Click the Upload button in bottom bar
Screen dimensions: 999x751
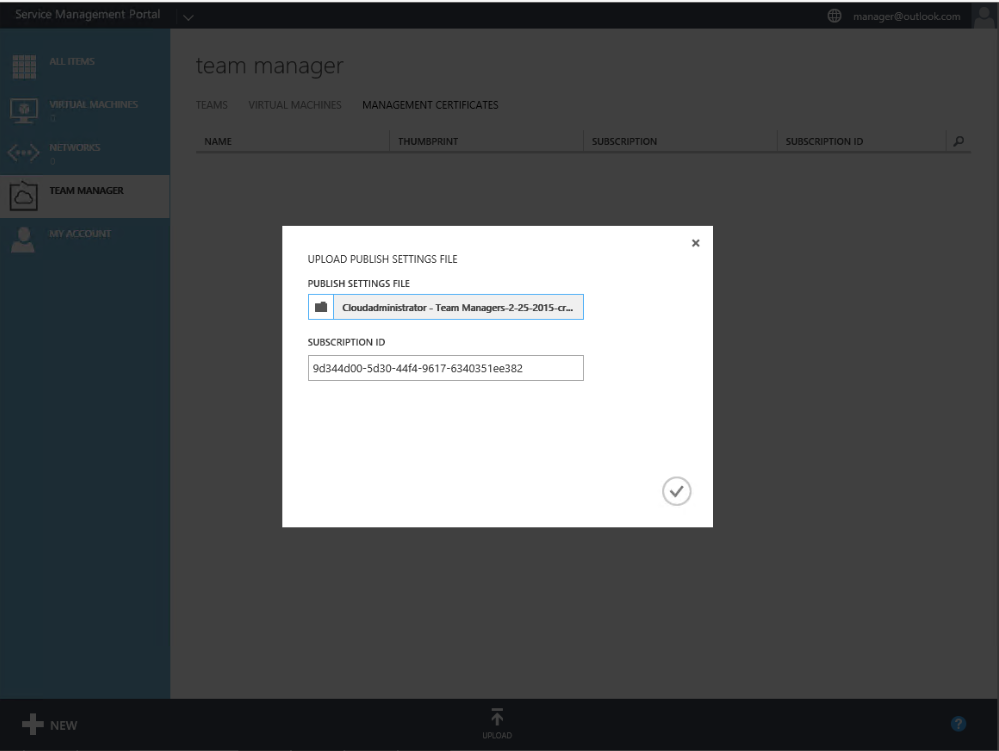pos(496,722)
